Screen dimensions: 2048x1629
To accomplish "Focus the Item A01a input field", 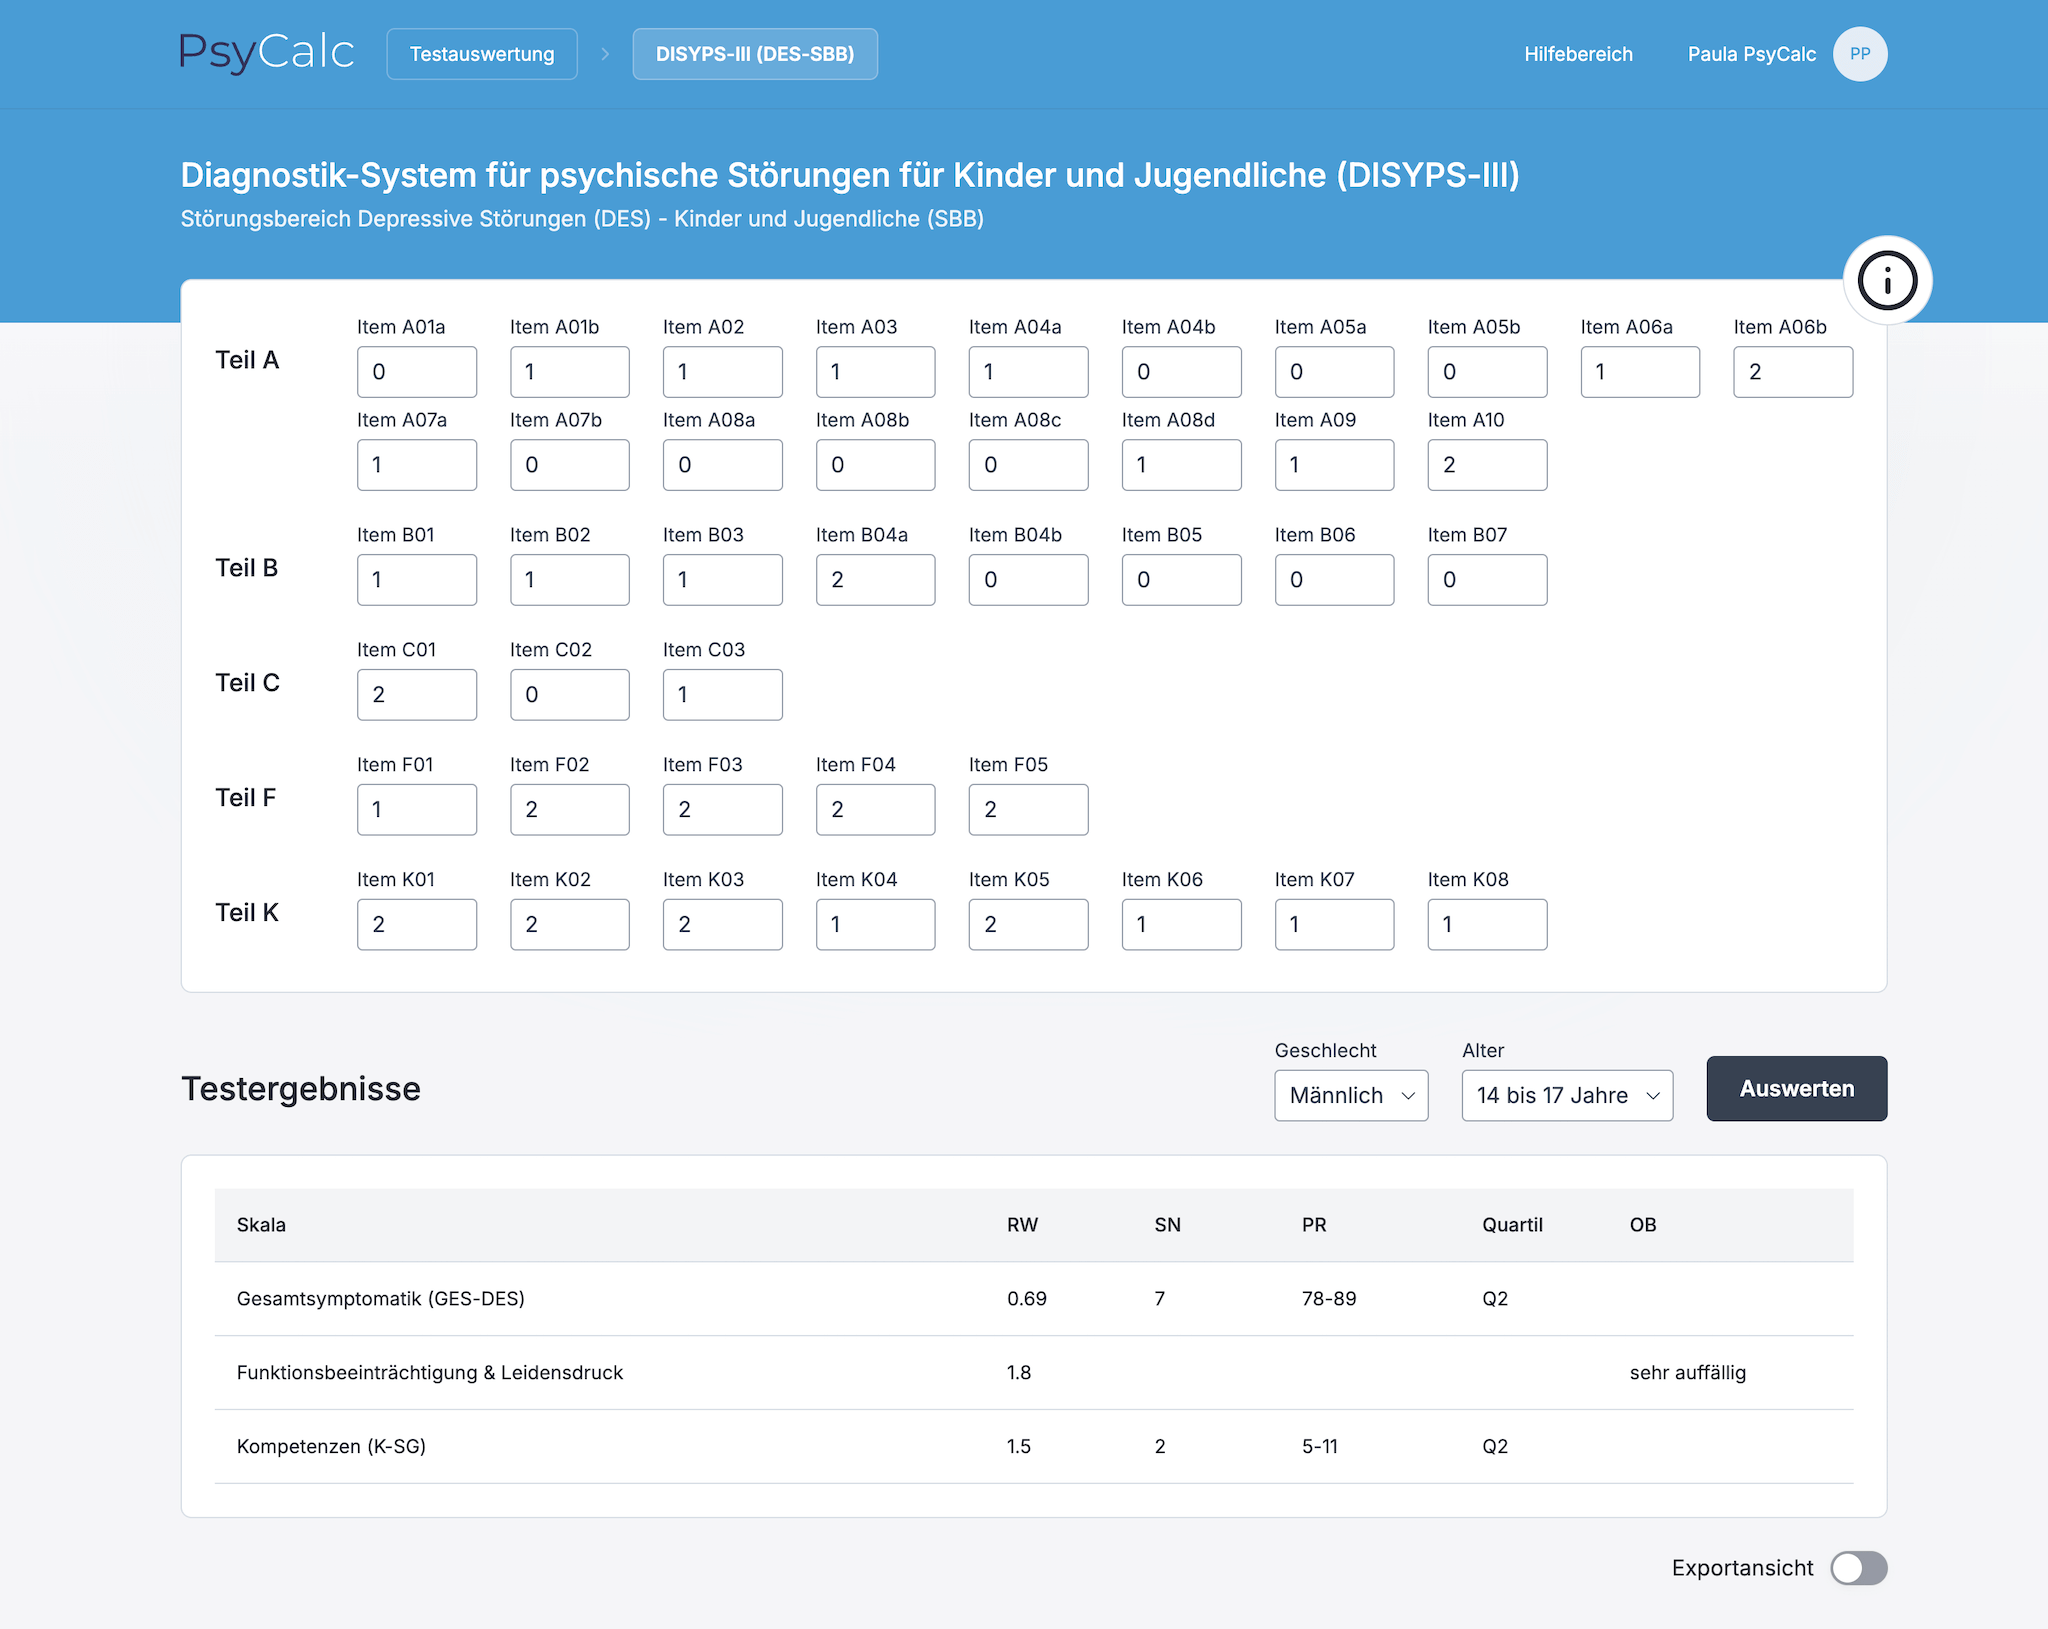I will (416, 372).
